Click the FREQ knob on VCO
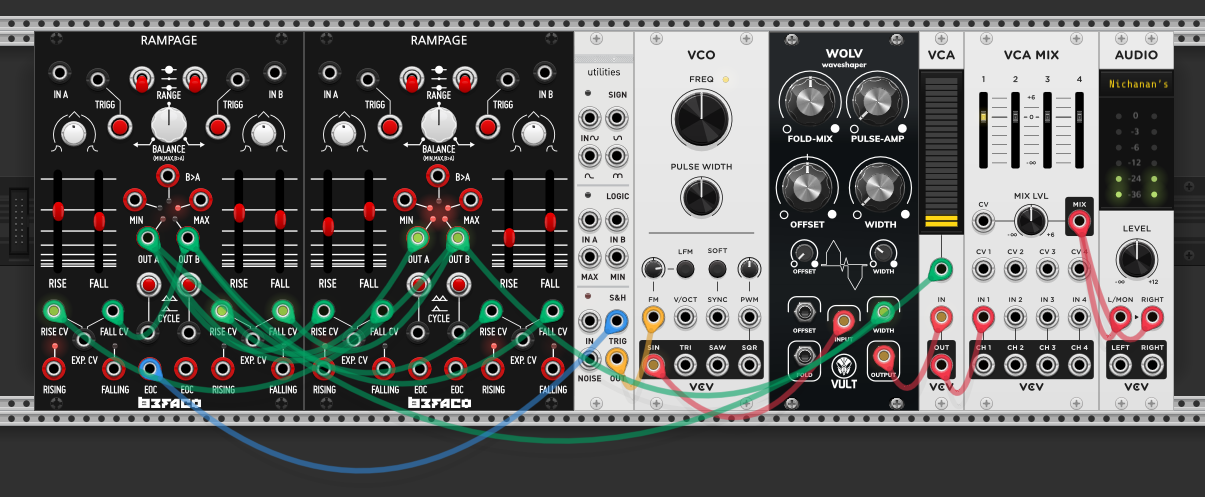The image size is (1205, 497). pos(701,119)
